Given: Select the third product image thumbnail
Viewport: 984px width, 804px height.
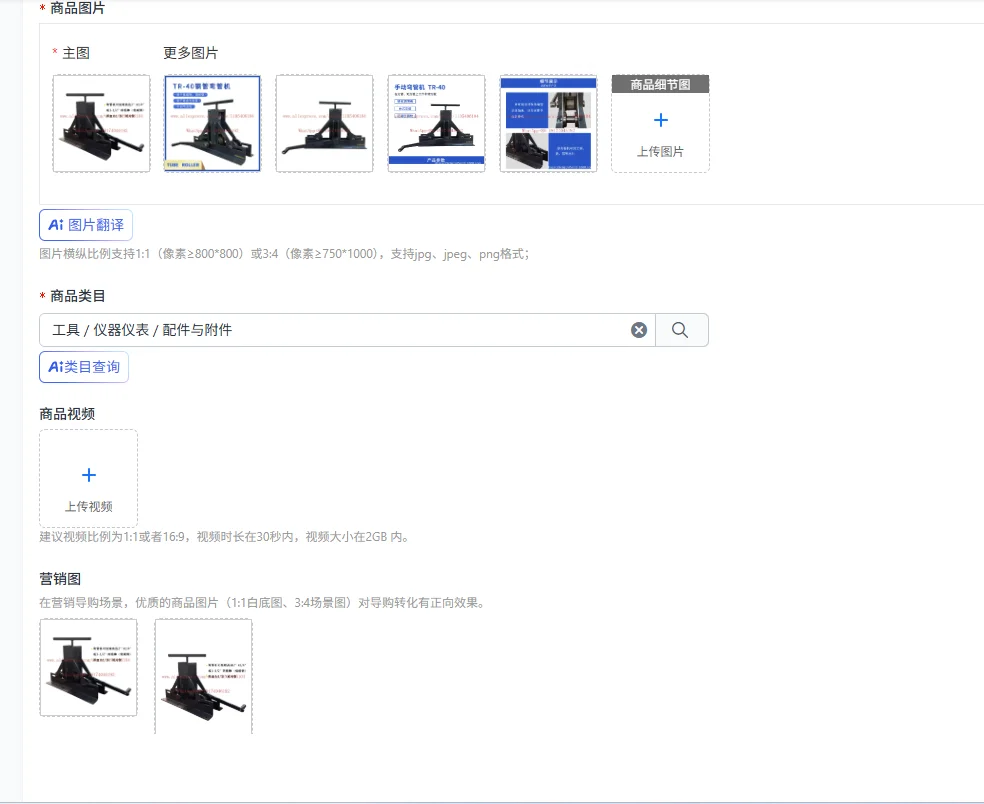Looking at the screenshot, I should pyautogui.click(x=324, y=124).
